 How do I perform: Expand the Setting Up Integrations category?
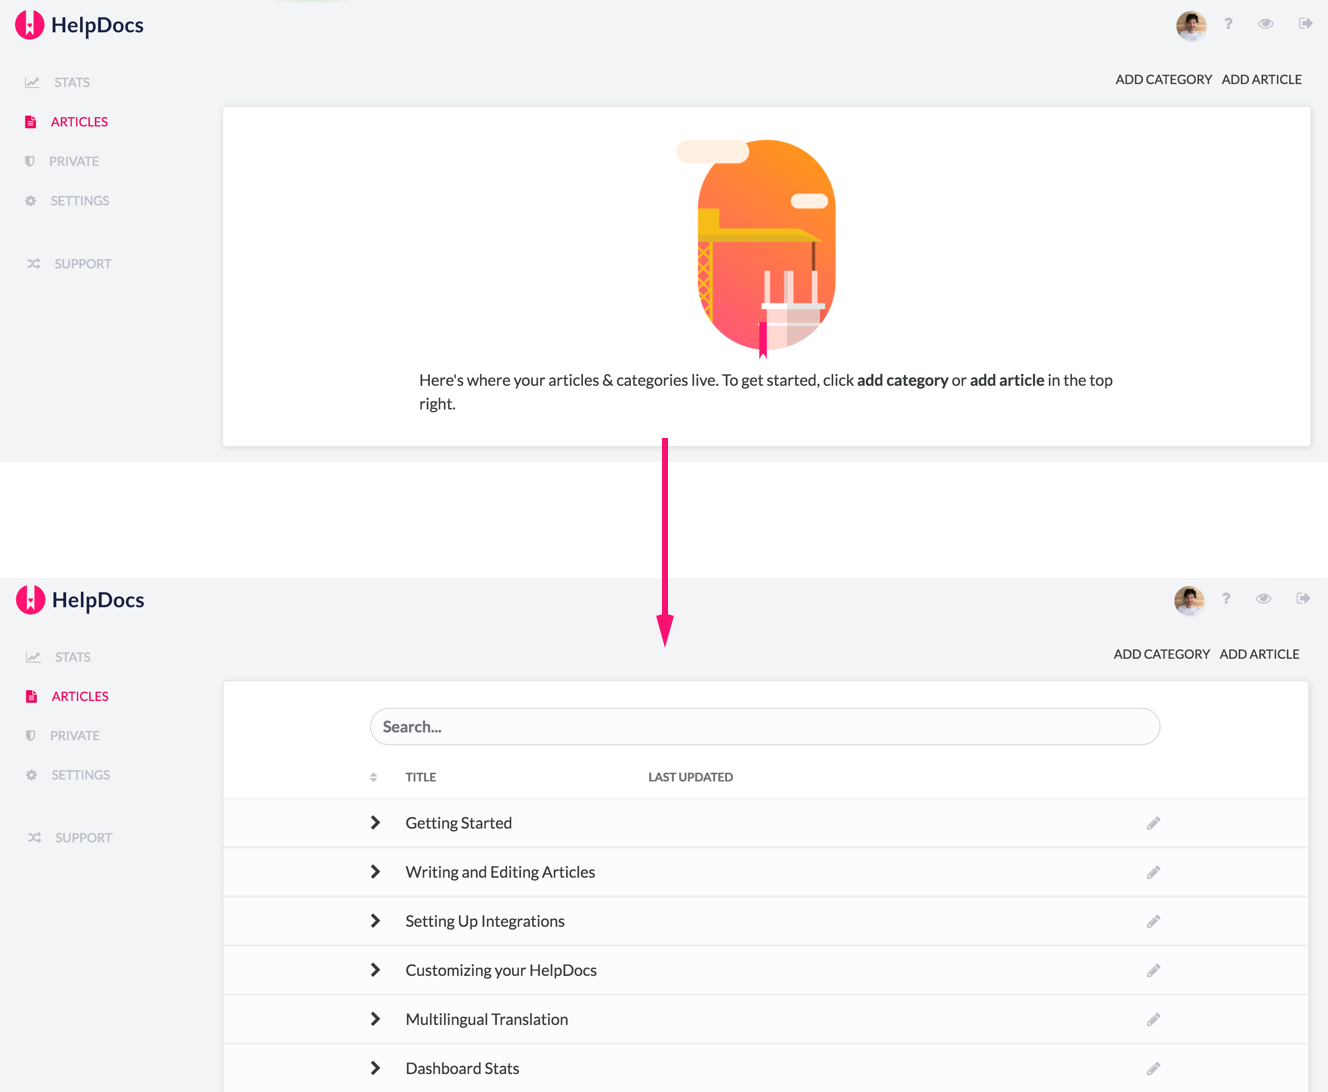click(375, 920)
